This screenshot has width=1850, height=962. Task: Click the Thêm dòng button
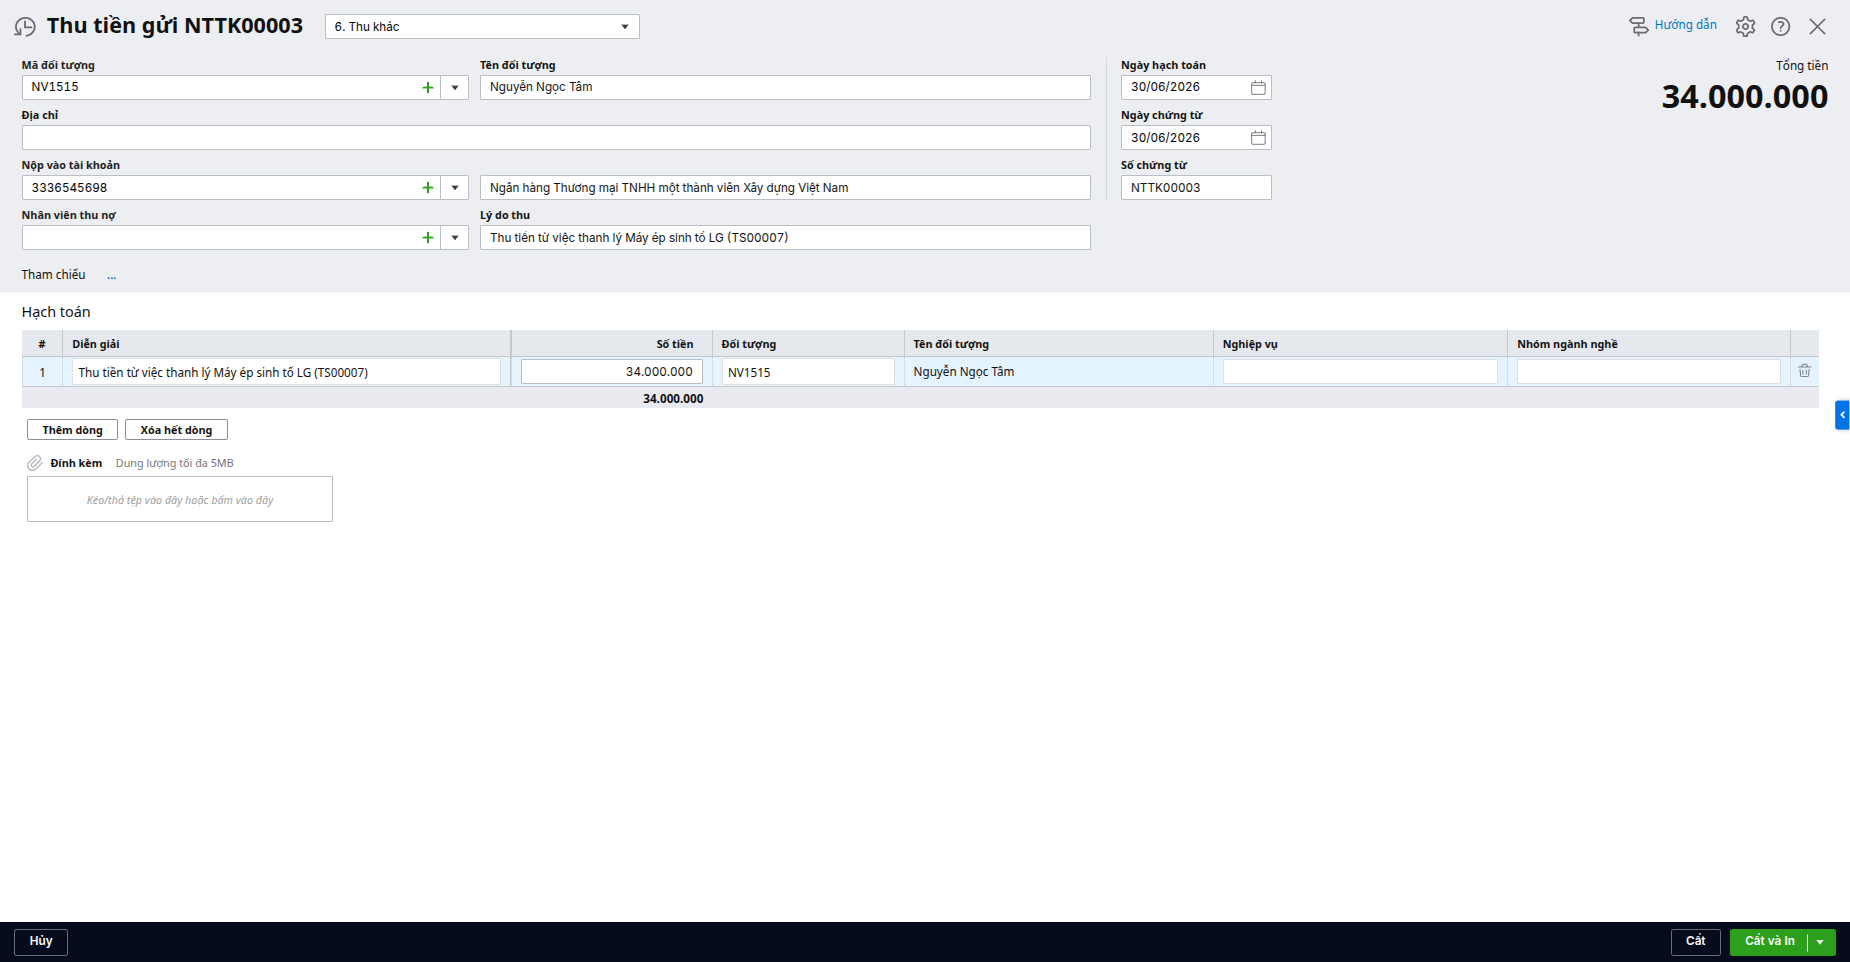[x=72, y=430]
